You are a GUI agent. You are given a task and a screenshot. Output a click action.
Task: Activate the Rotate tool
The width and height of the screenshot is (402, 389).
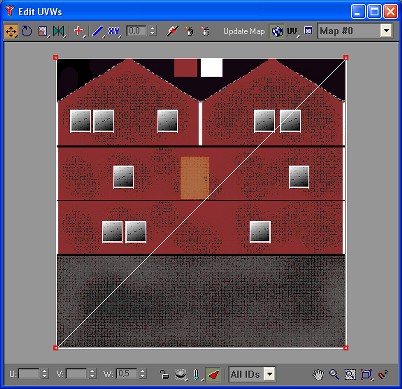[x=27, y=32]
